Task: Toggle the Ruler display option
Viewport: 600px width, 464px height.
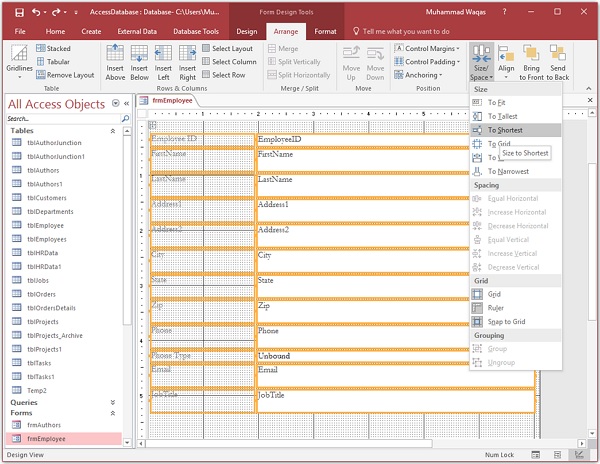Action: [495, 308]
